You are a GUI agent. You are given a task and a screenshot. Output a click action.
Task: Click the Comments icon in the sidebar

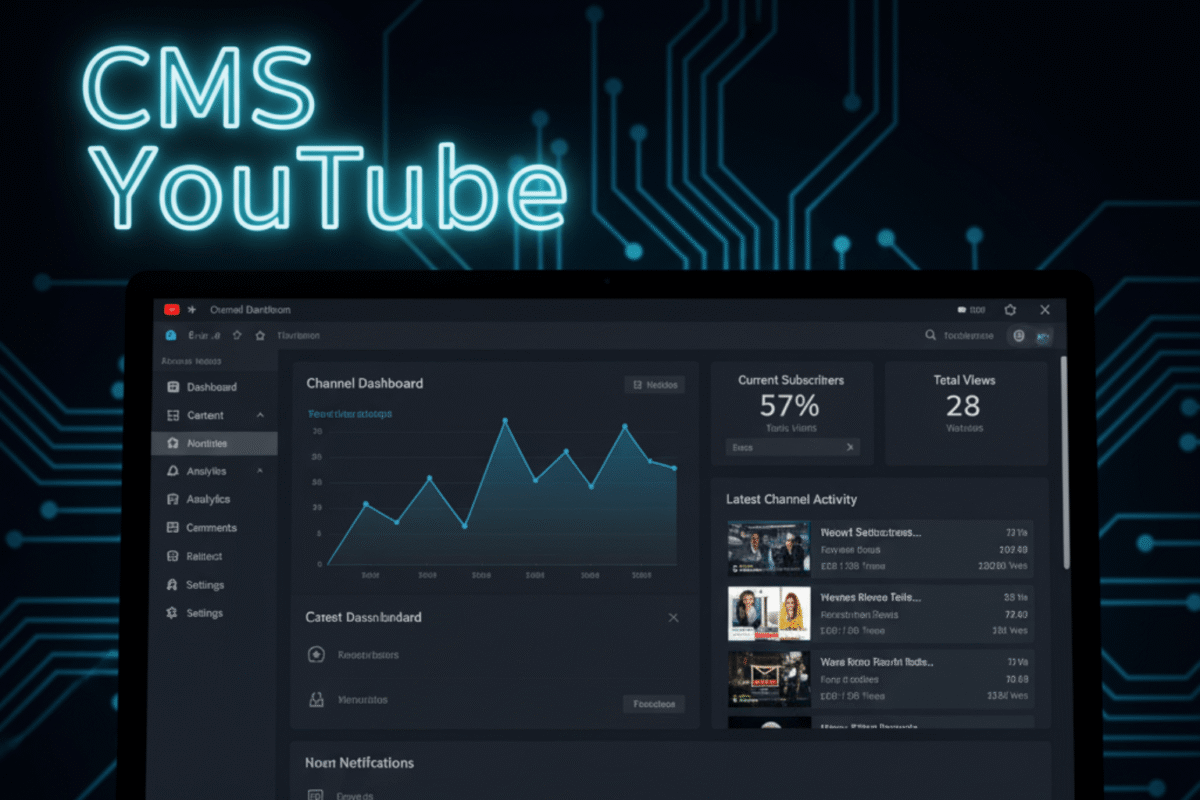(x=175, y=527)
